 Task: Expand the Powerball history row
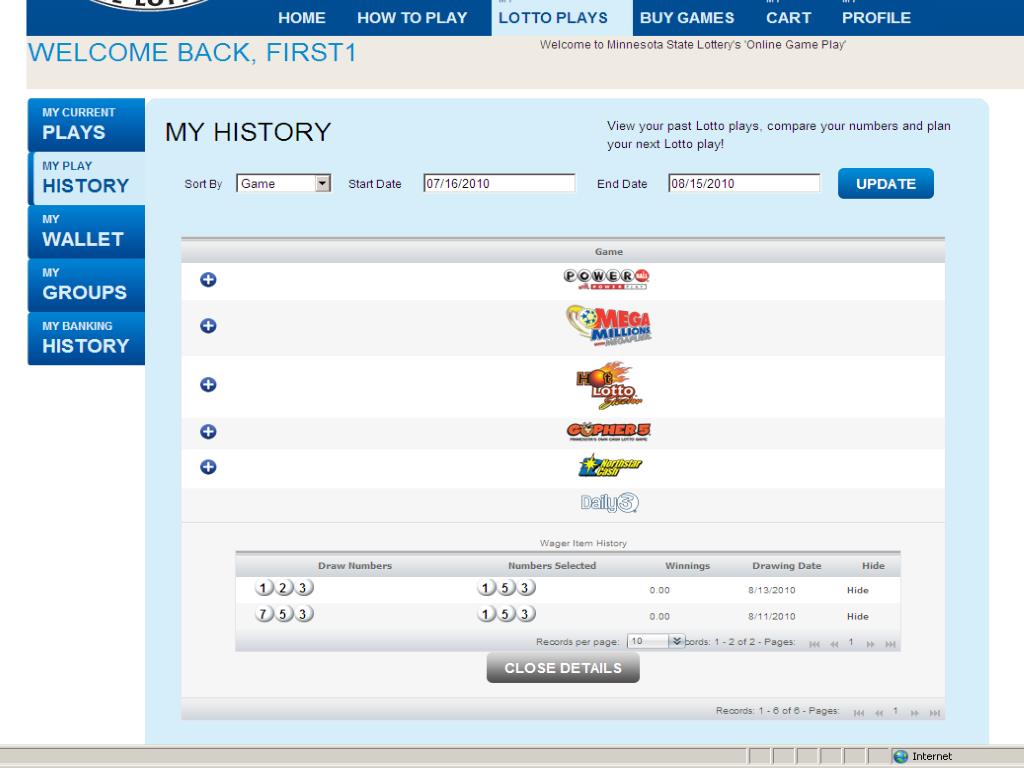208,280
